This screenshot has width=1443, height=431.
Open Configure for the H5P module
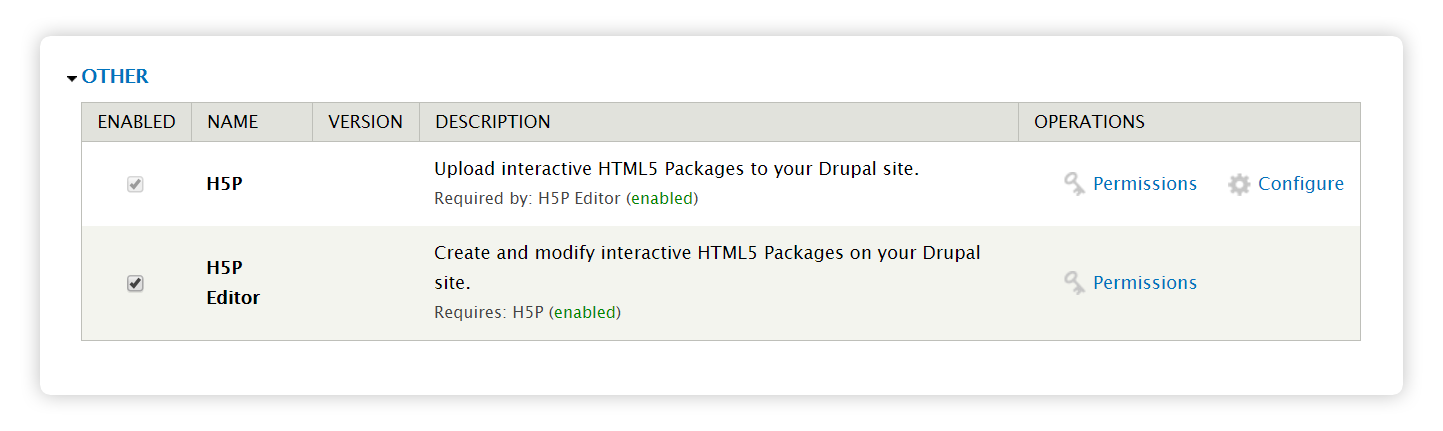click(1301, 184)
